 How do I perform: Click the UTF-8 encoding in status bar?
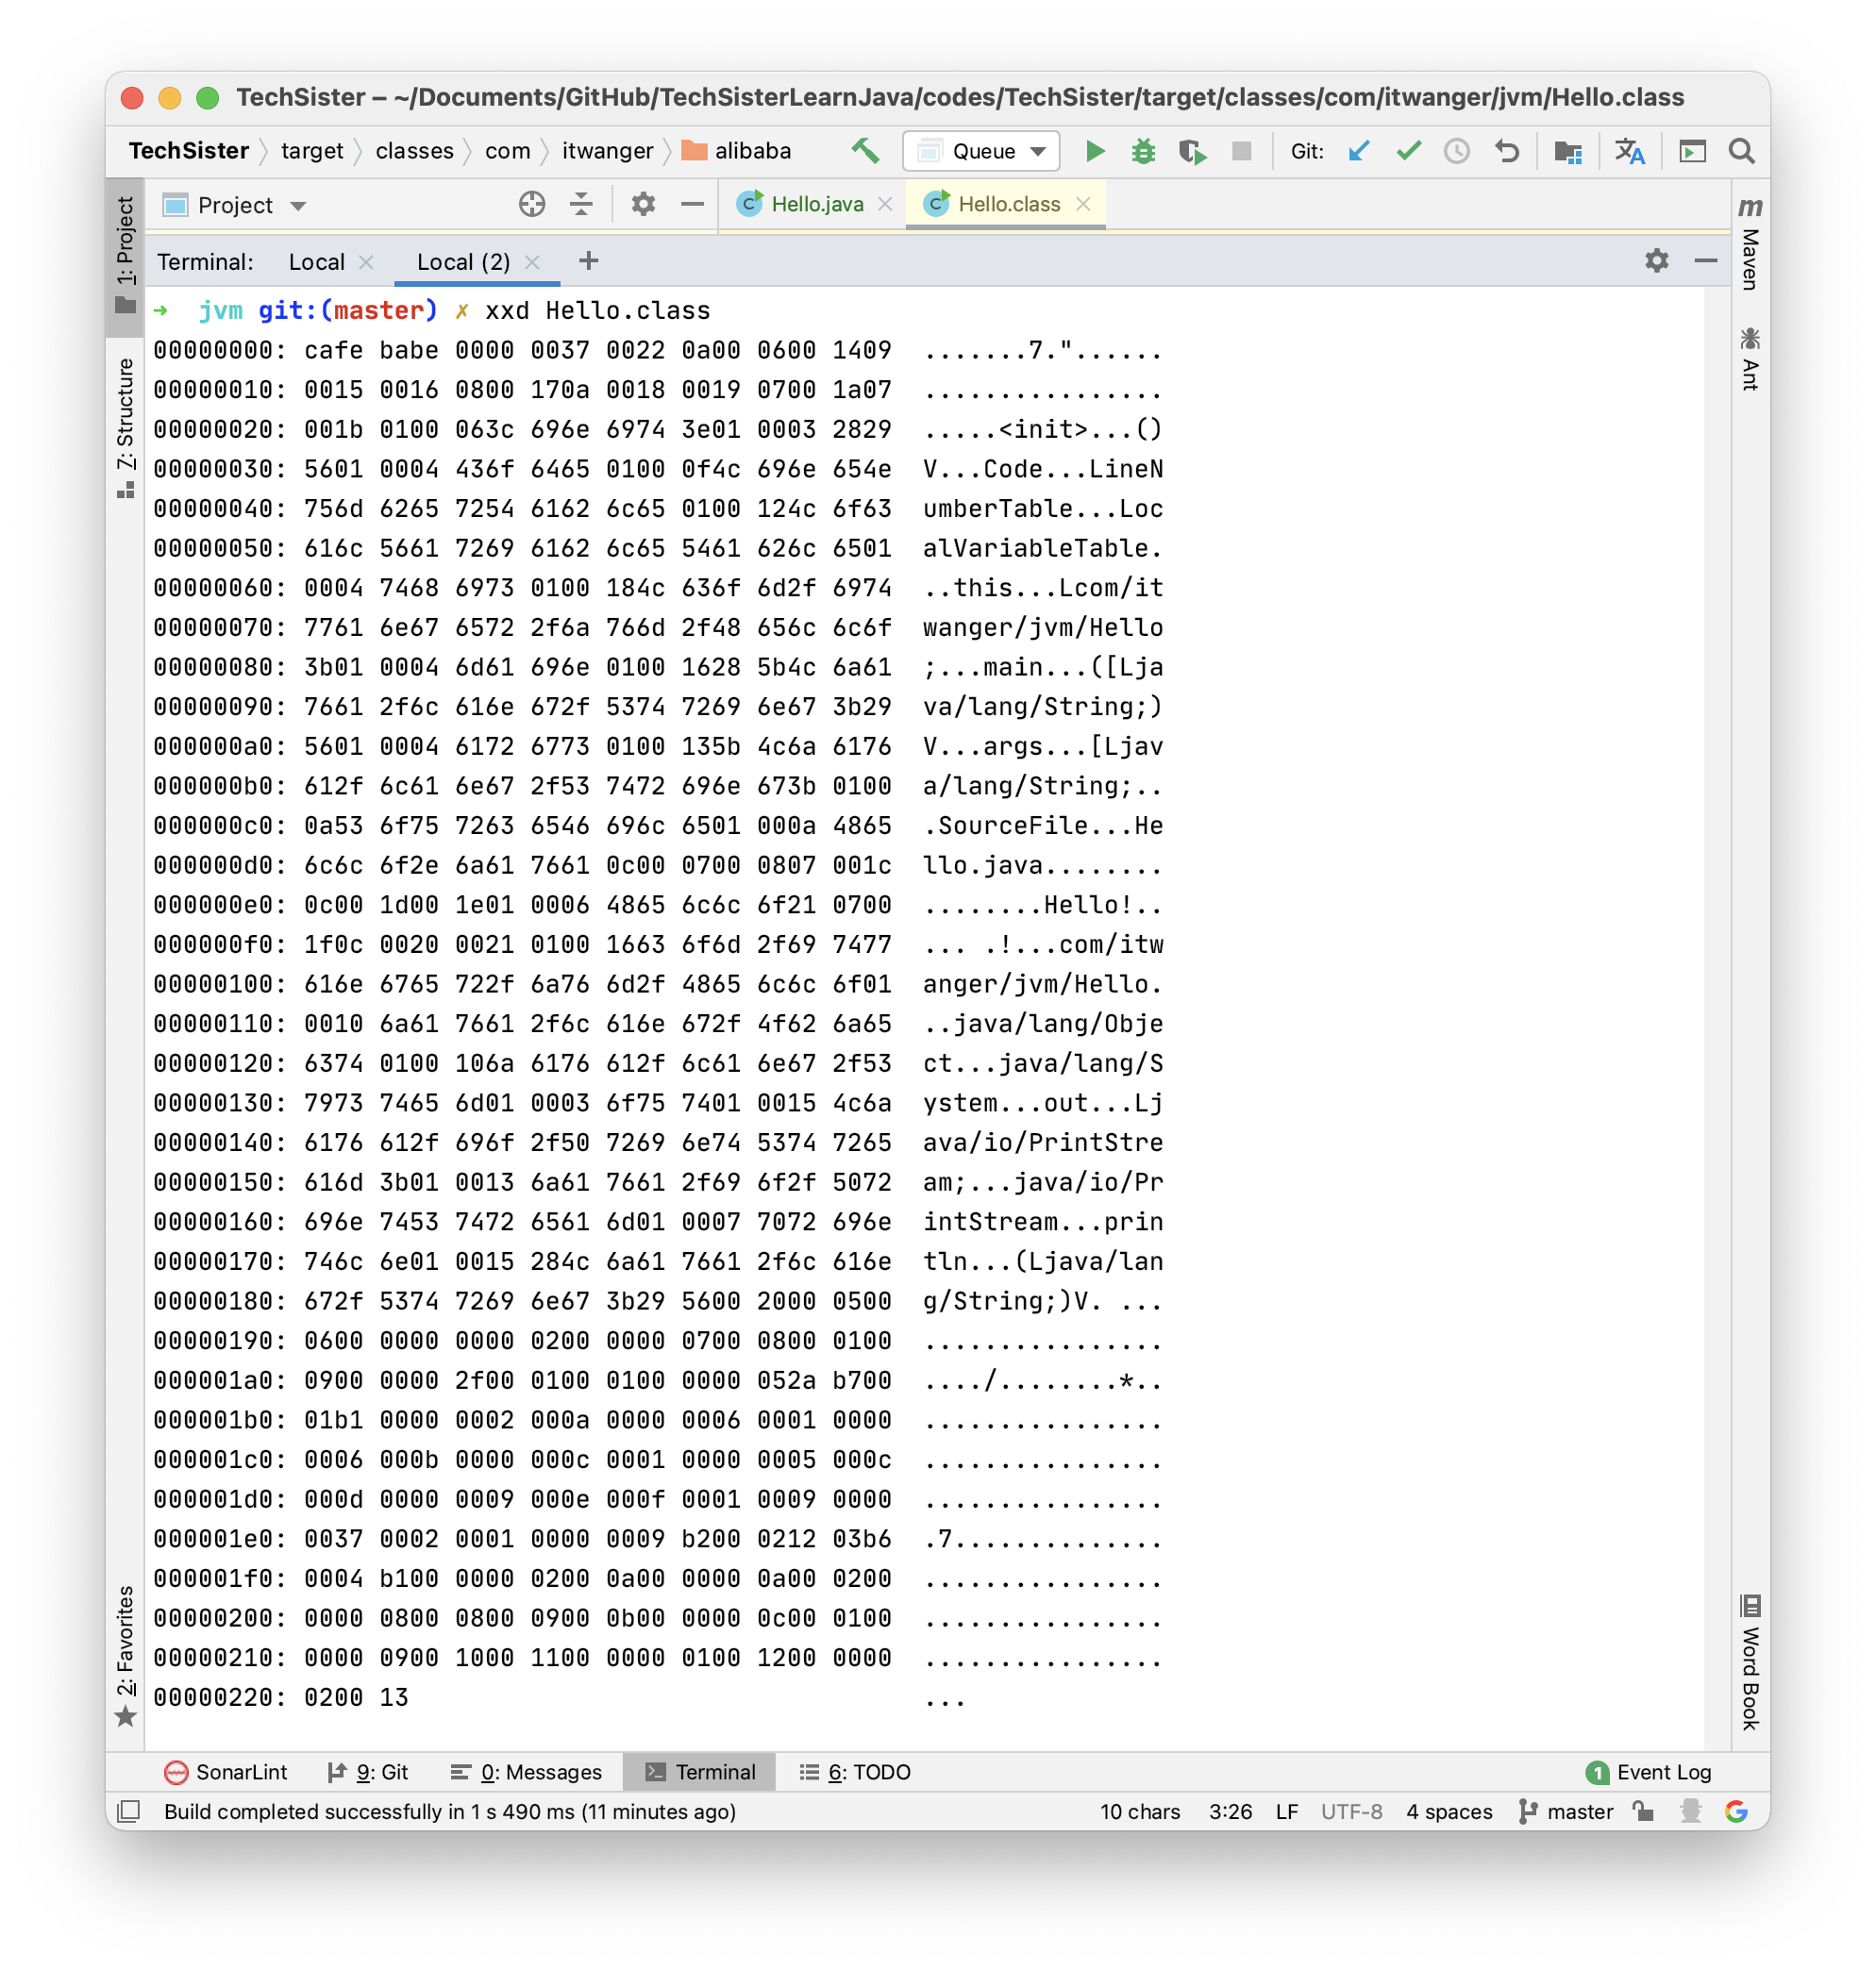point(1351,1811)
